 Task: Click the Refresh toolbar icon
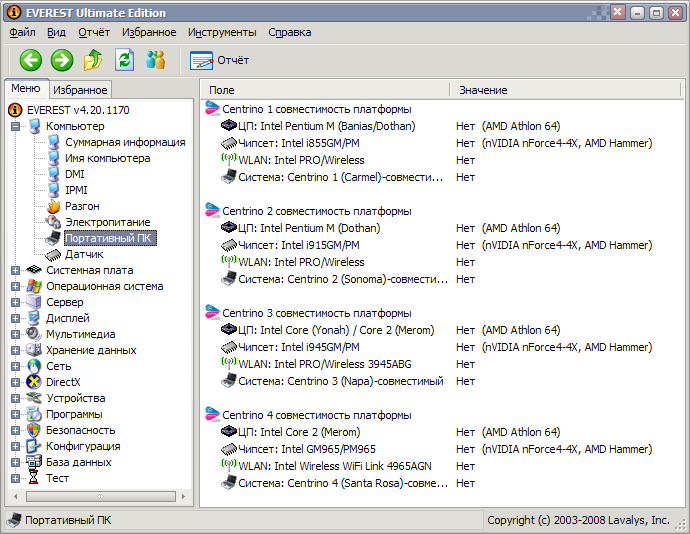124,60
